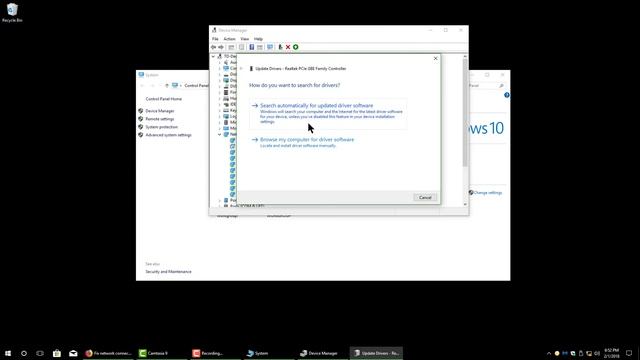The image size is (640, 360).
Task: Switch to Firefox Fix network connection window
Action: [x=108, y=353]
